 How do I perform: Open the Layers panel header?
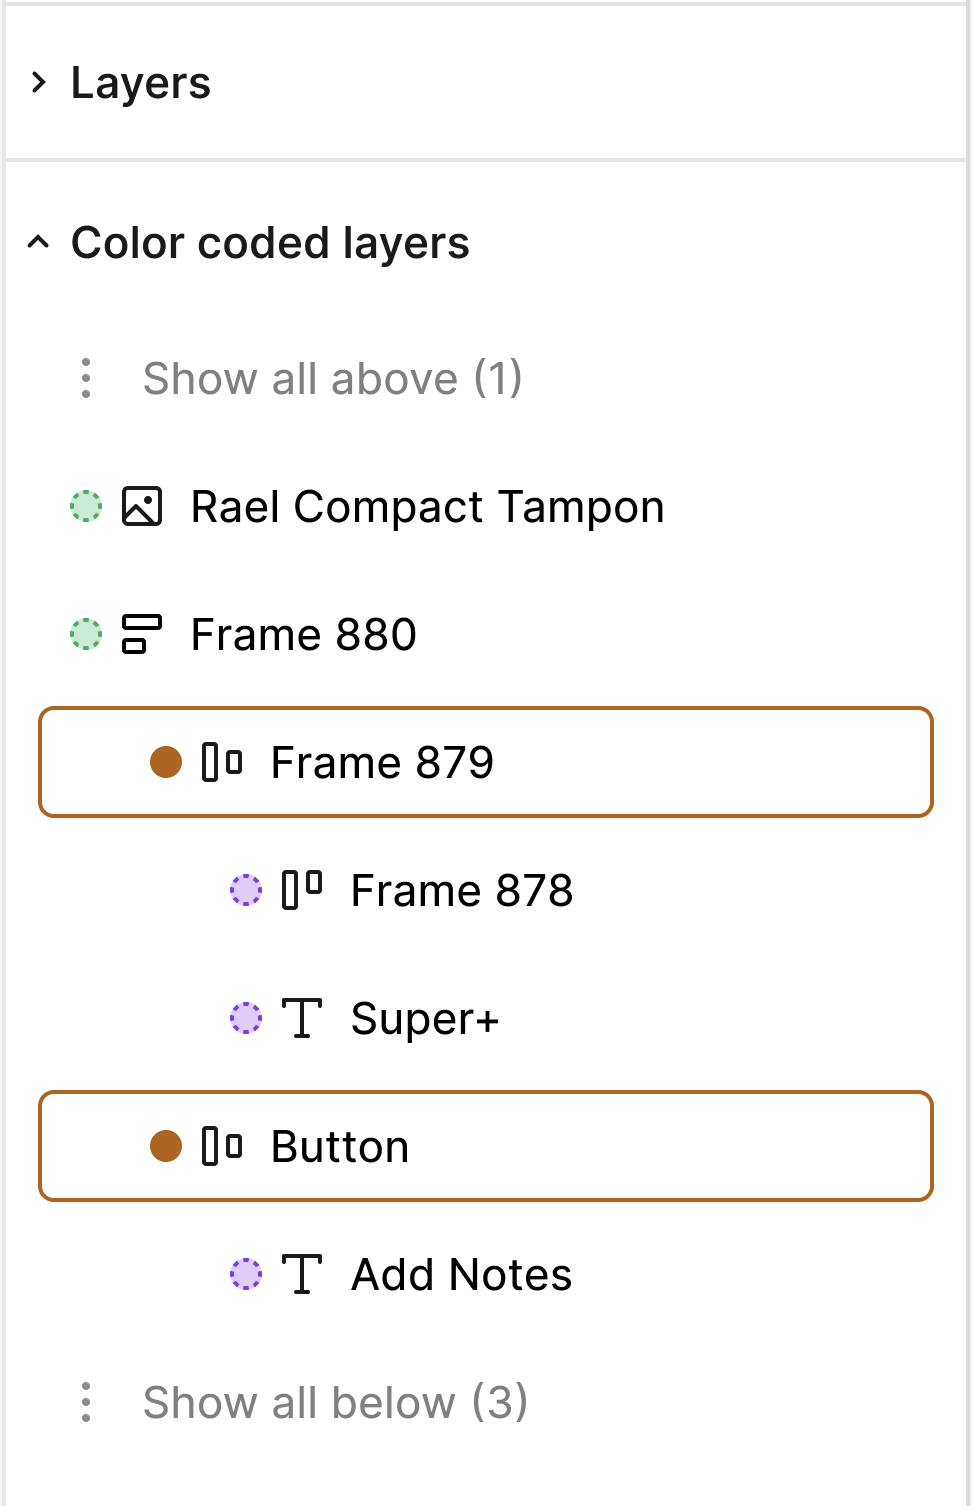pyautogui.click(x=141, y=82)
